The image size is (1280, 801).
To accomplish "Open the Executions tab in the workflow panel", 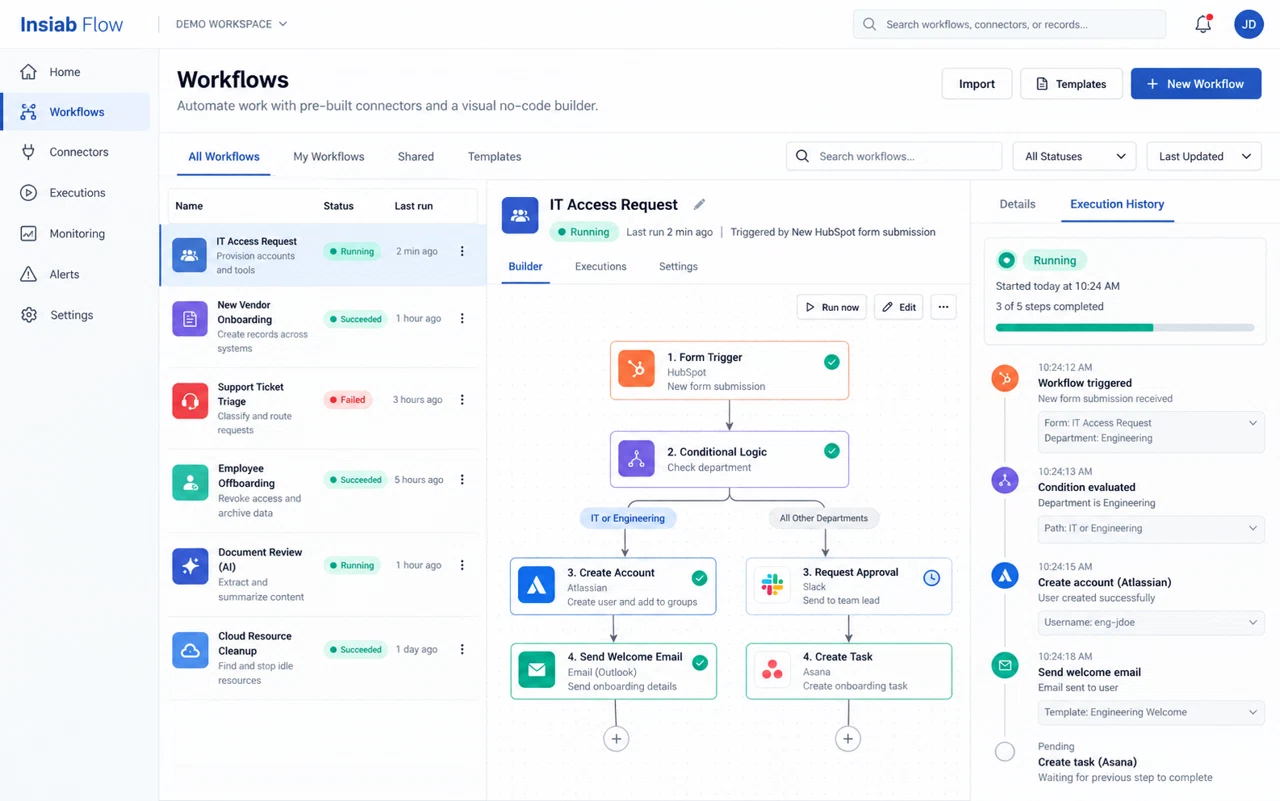I will [600, 267].
